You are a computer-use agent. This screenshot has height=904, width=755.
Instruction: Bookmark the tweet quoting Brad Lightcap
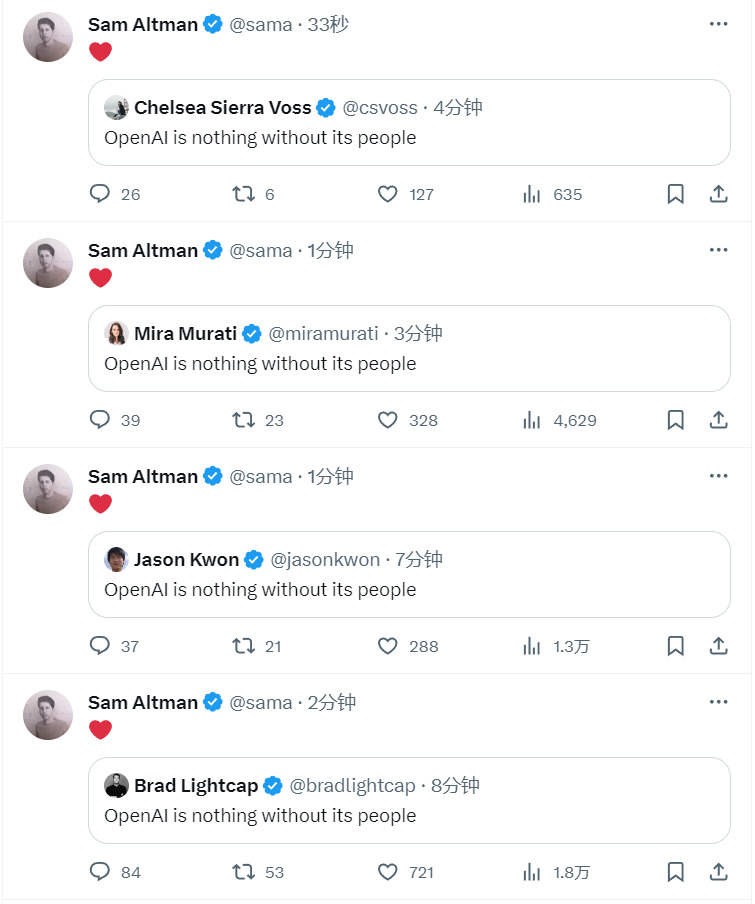point(676,872)
